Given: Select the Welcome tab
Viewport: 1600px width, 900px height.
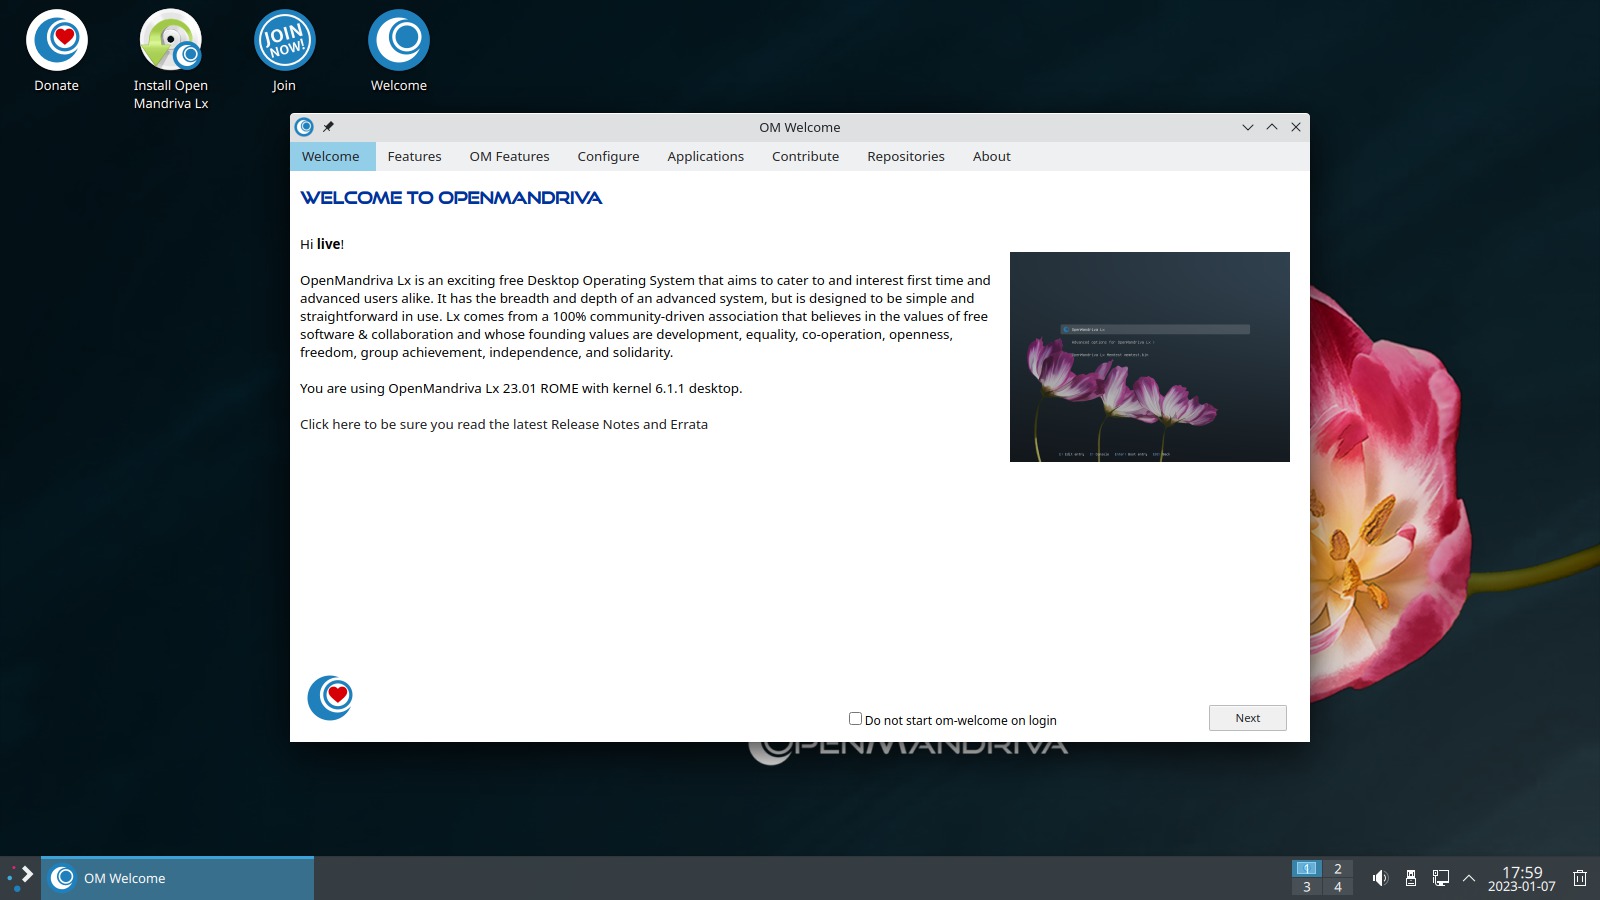Looking at the screenshot, I should click(331, 156).
